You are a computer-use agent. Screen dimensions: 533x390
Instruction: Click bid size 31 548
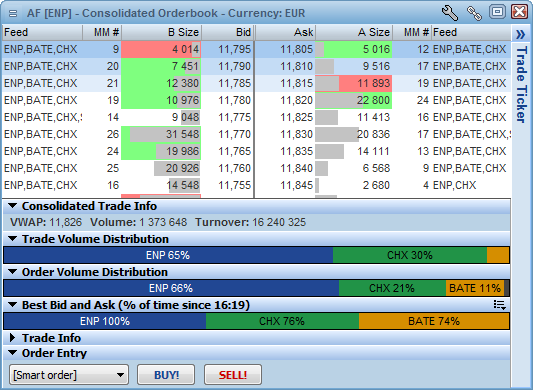pos(183,134)
